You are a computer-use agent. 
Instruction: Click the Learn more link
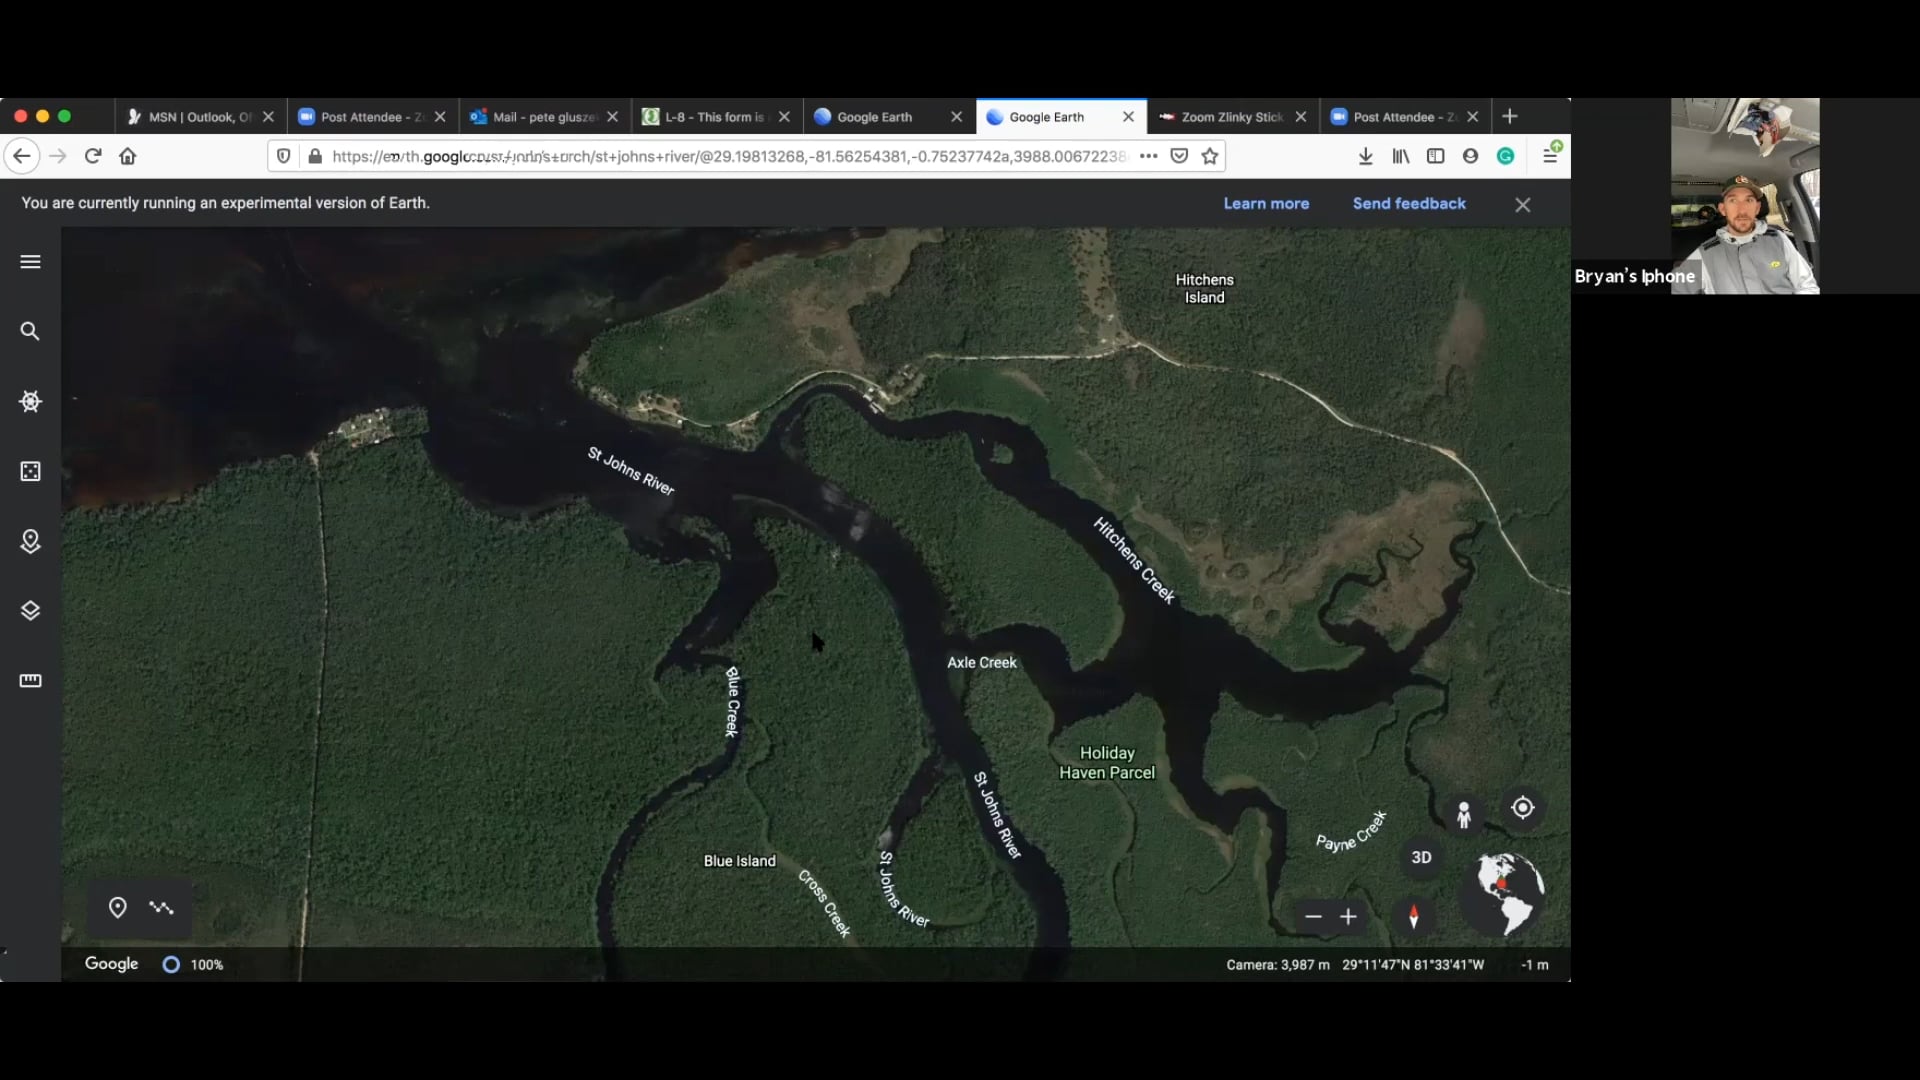tap(1266, 204)
